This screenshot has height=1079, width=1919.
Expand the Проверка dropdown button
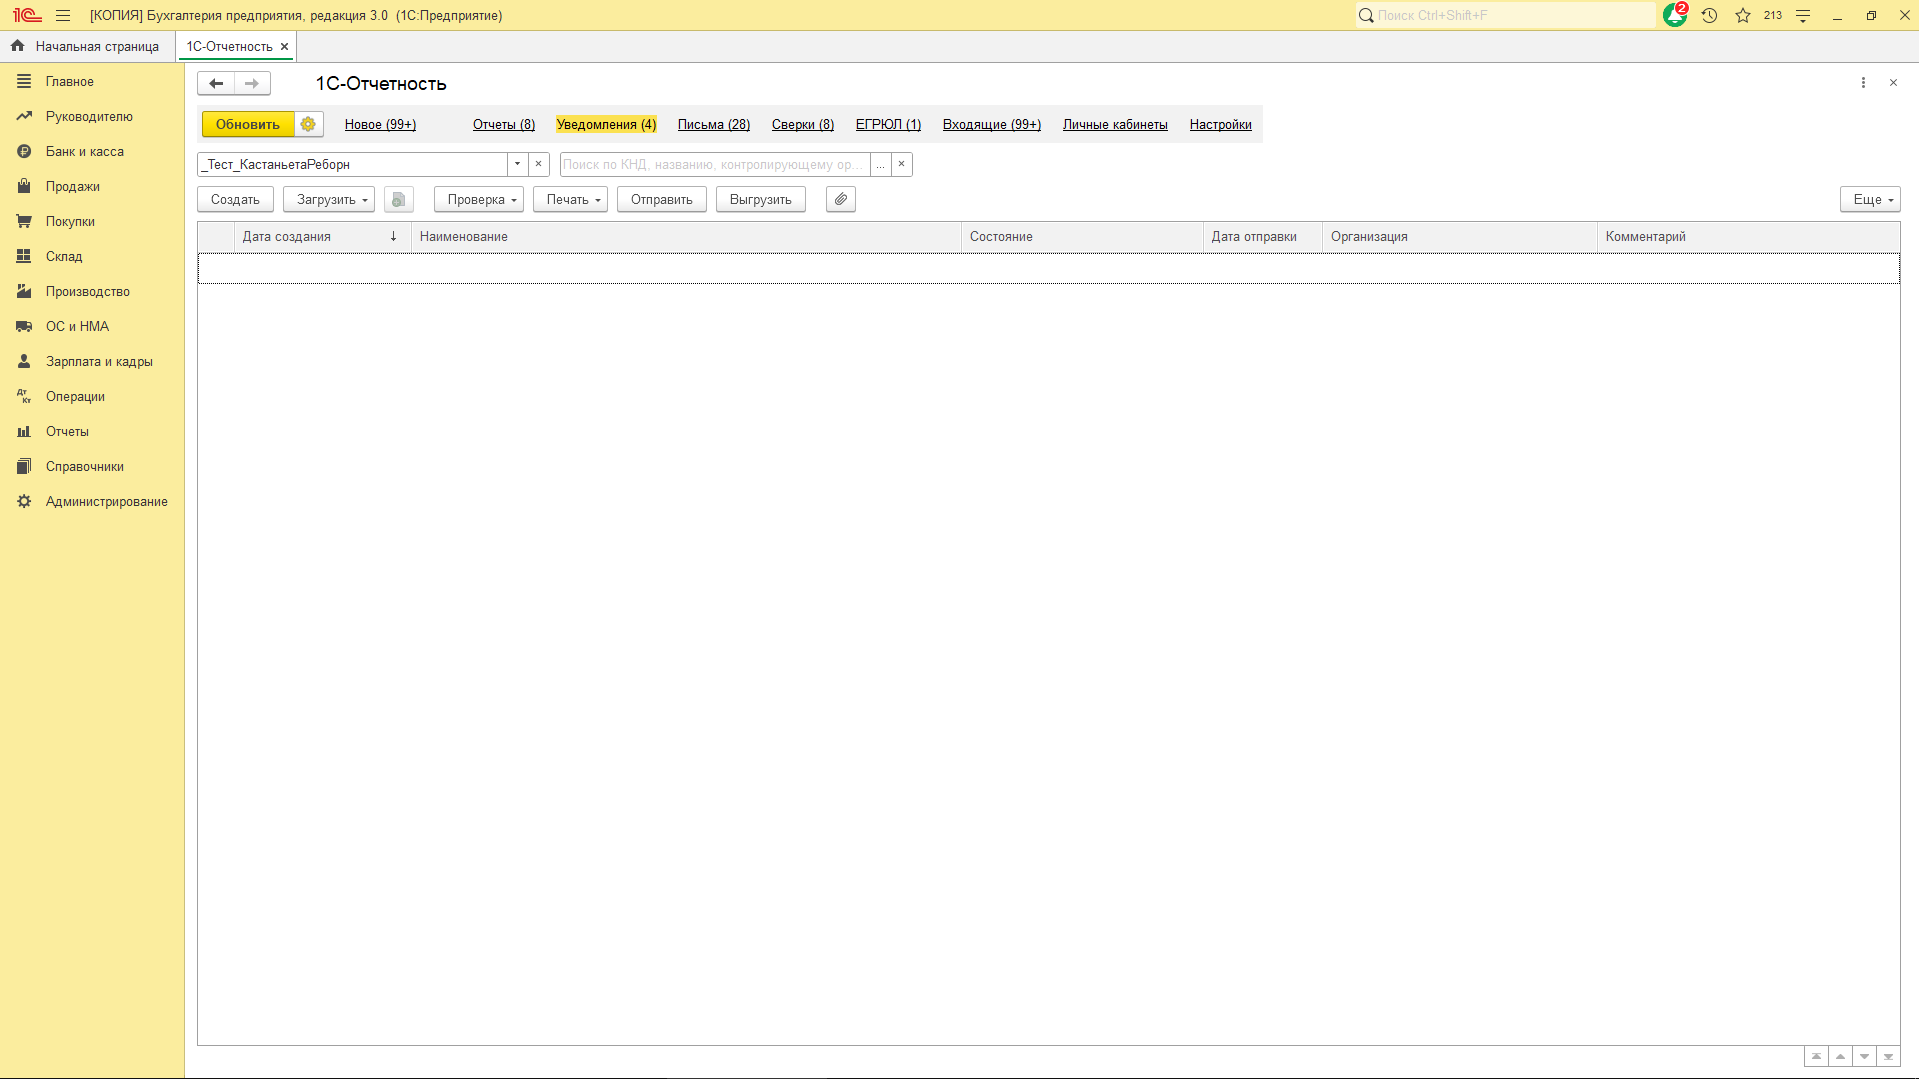tap(479, 199)
